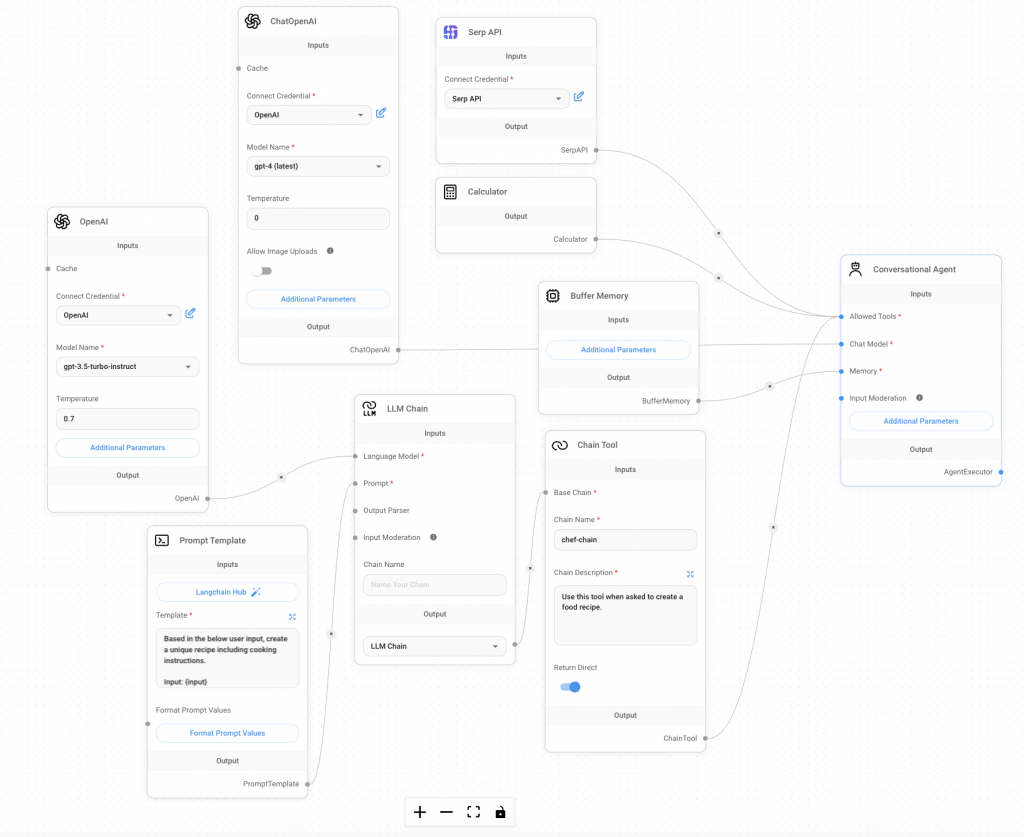Edit Serp API credential pencil icon
The width and height of the screenshot is (1024, 837).
pos(579,97)
